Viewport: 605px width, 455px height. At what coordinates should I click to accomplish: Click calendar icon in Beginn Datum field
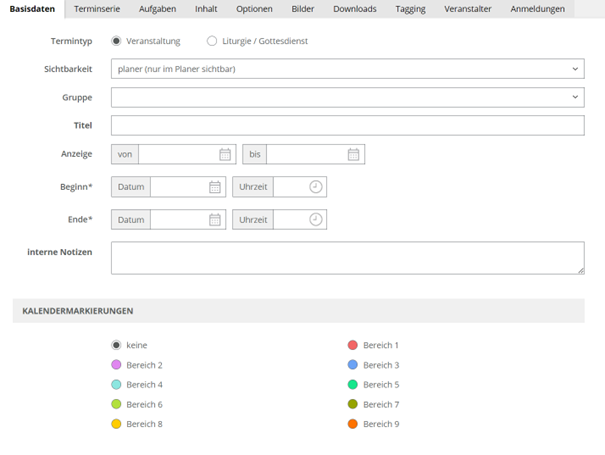215,187
